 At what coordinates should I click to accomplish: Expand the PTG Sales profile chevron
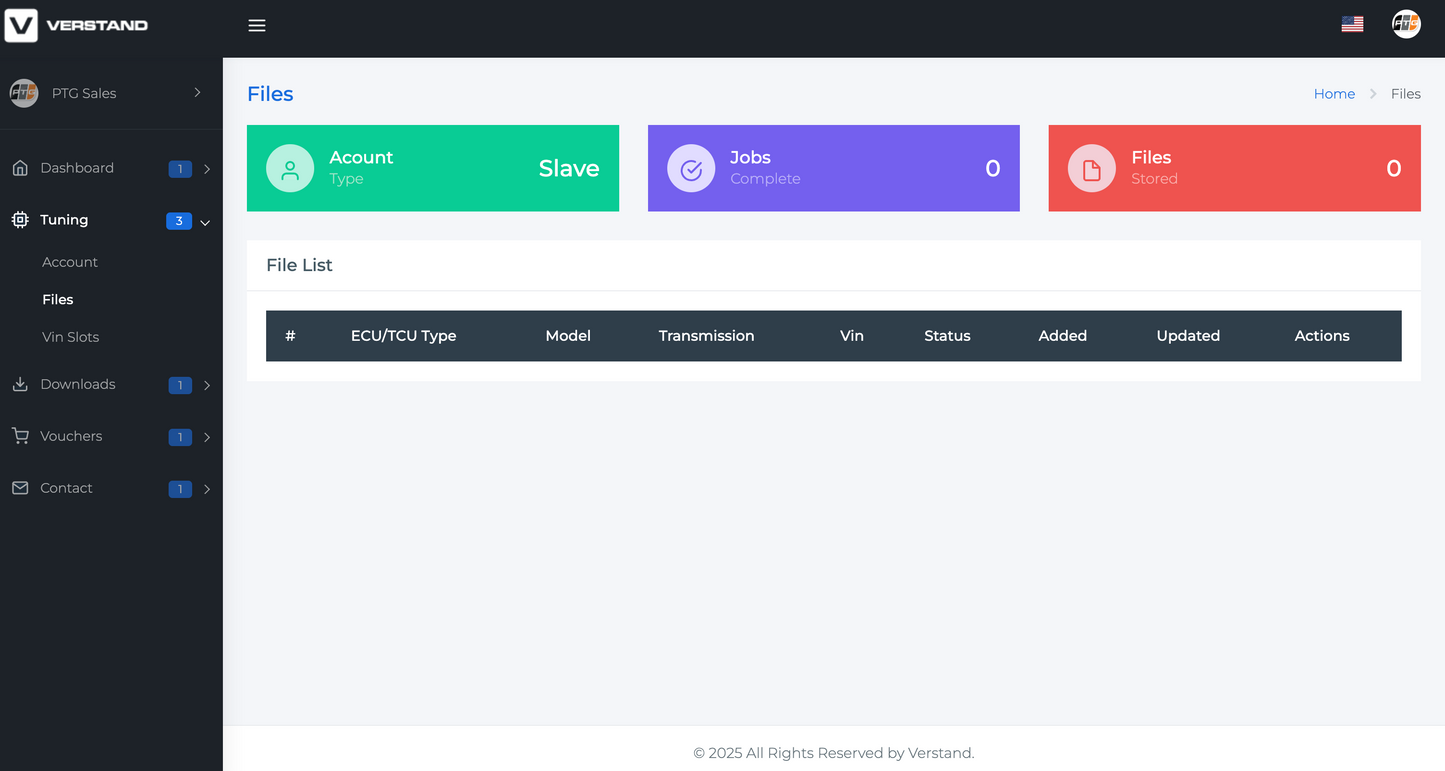pos(197,93)
